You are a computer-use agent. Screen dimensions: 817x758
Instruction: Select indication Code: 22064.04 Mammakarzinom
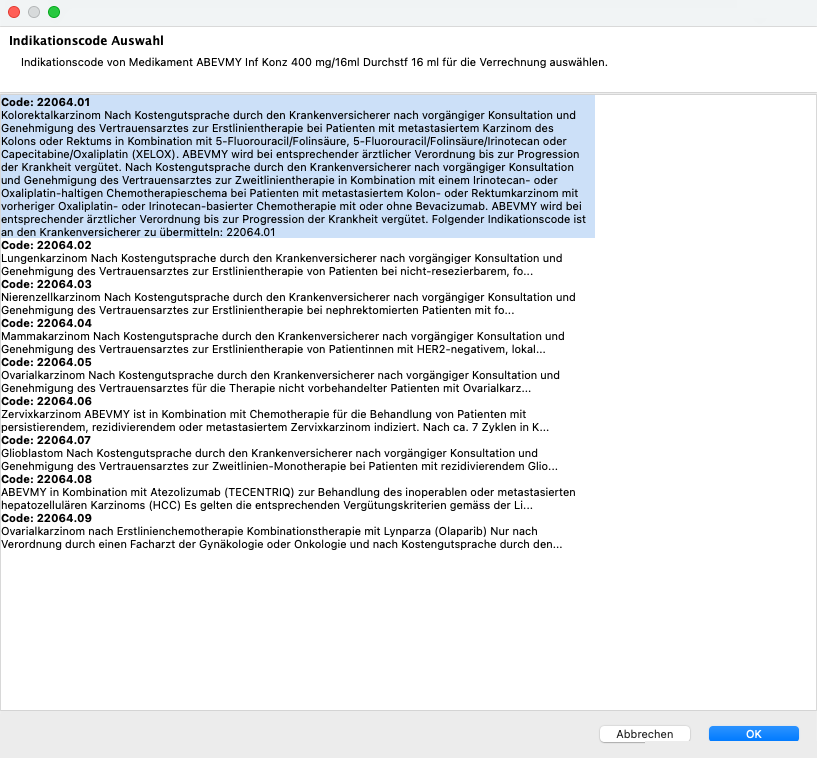[298, 336]
